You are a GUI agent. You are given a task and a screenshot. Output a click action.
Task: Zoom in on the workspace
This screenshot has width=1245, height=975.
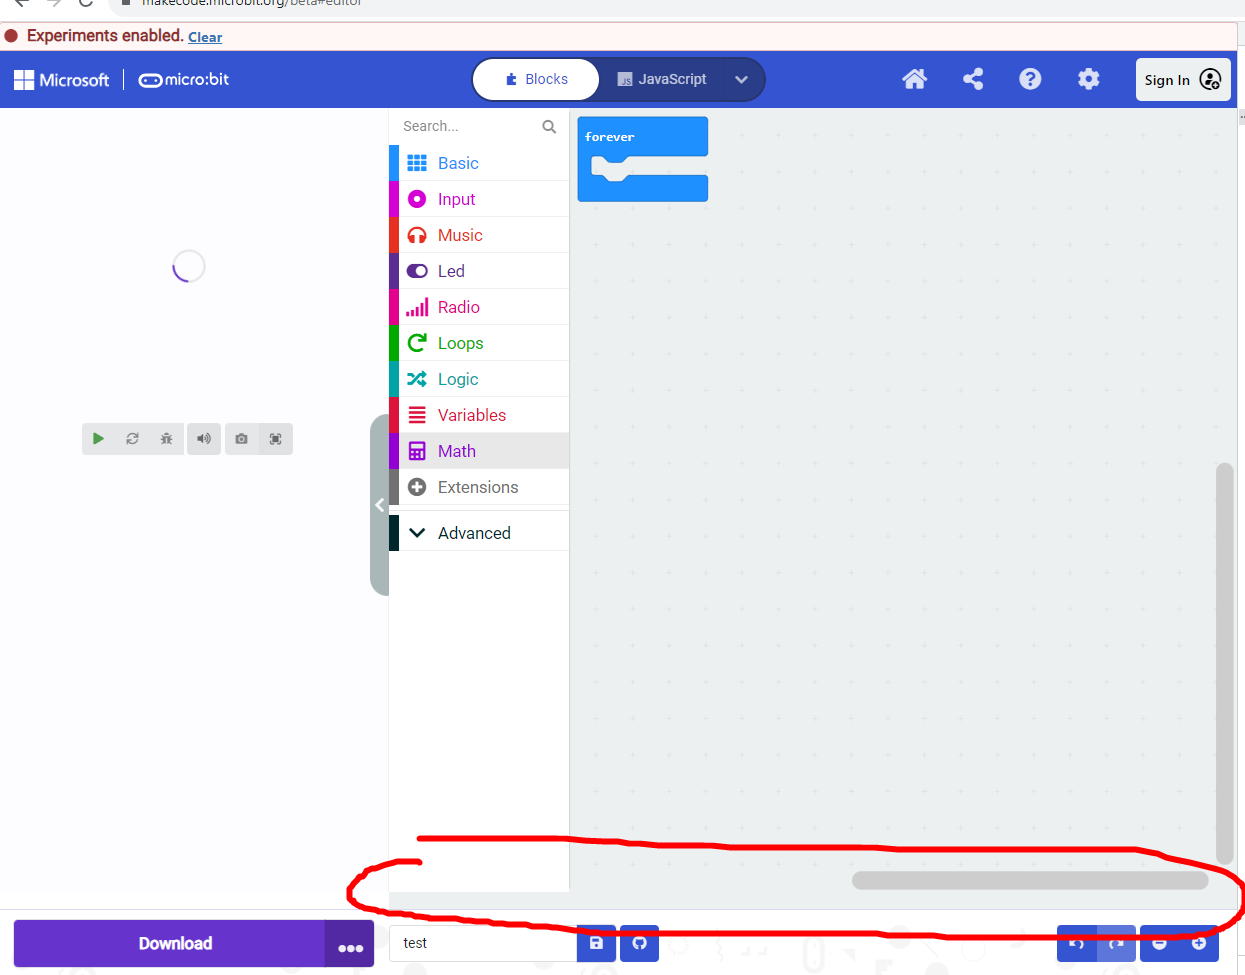pos(1199,943)
